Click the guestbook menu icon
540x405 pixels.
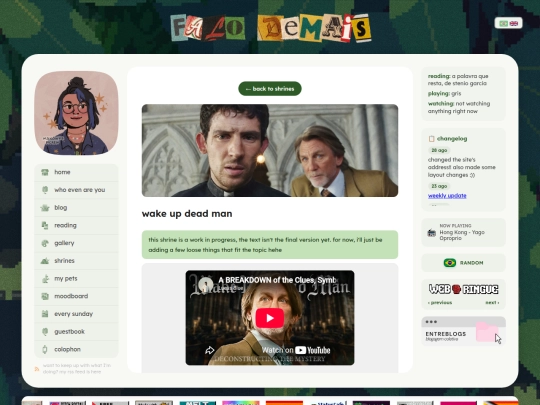pos(45,332)
